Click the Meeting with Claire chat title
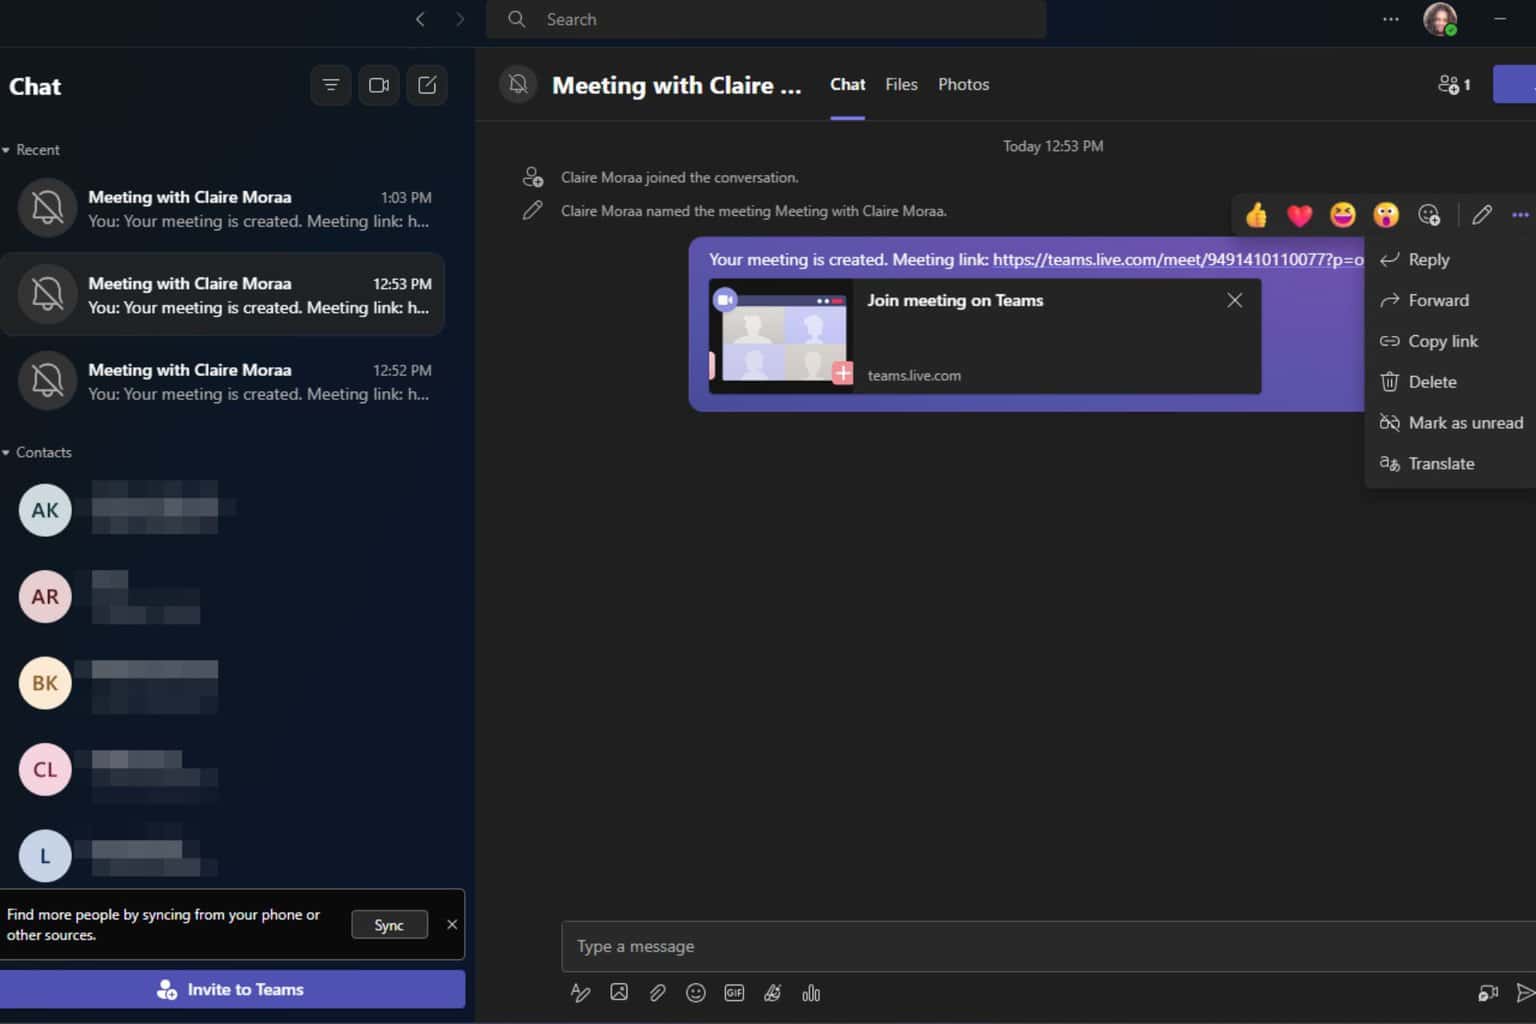1536x1024 pixels. pos(677,85)
